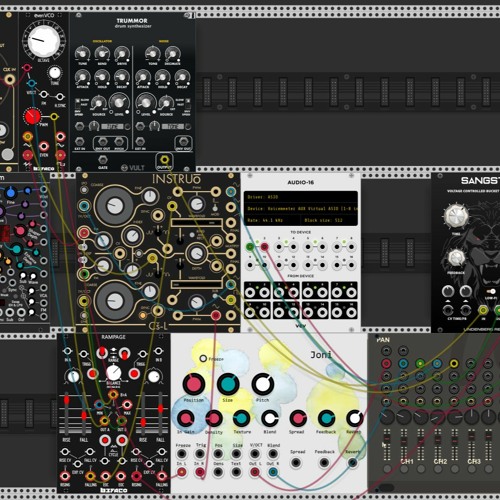Click the Joni Trig input jack
Screen dimensions: 500x500
[x=200, y=454]
